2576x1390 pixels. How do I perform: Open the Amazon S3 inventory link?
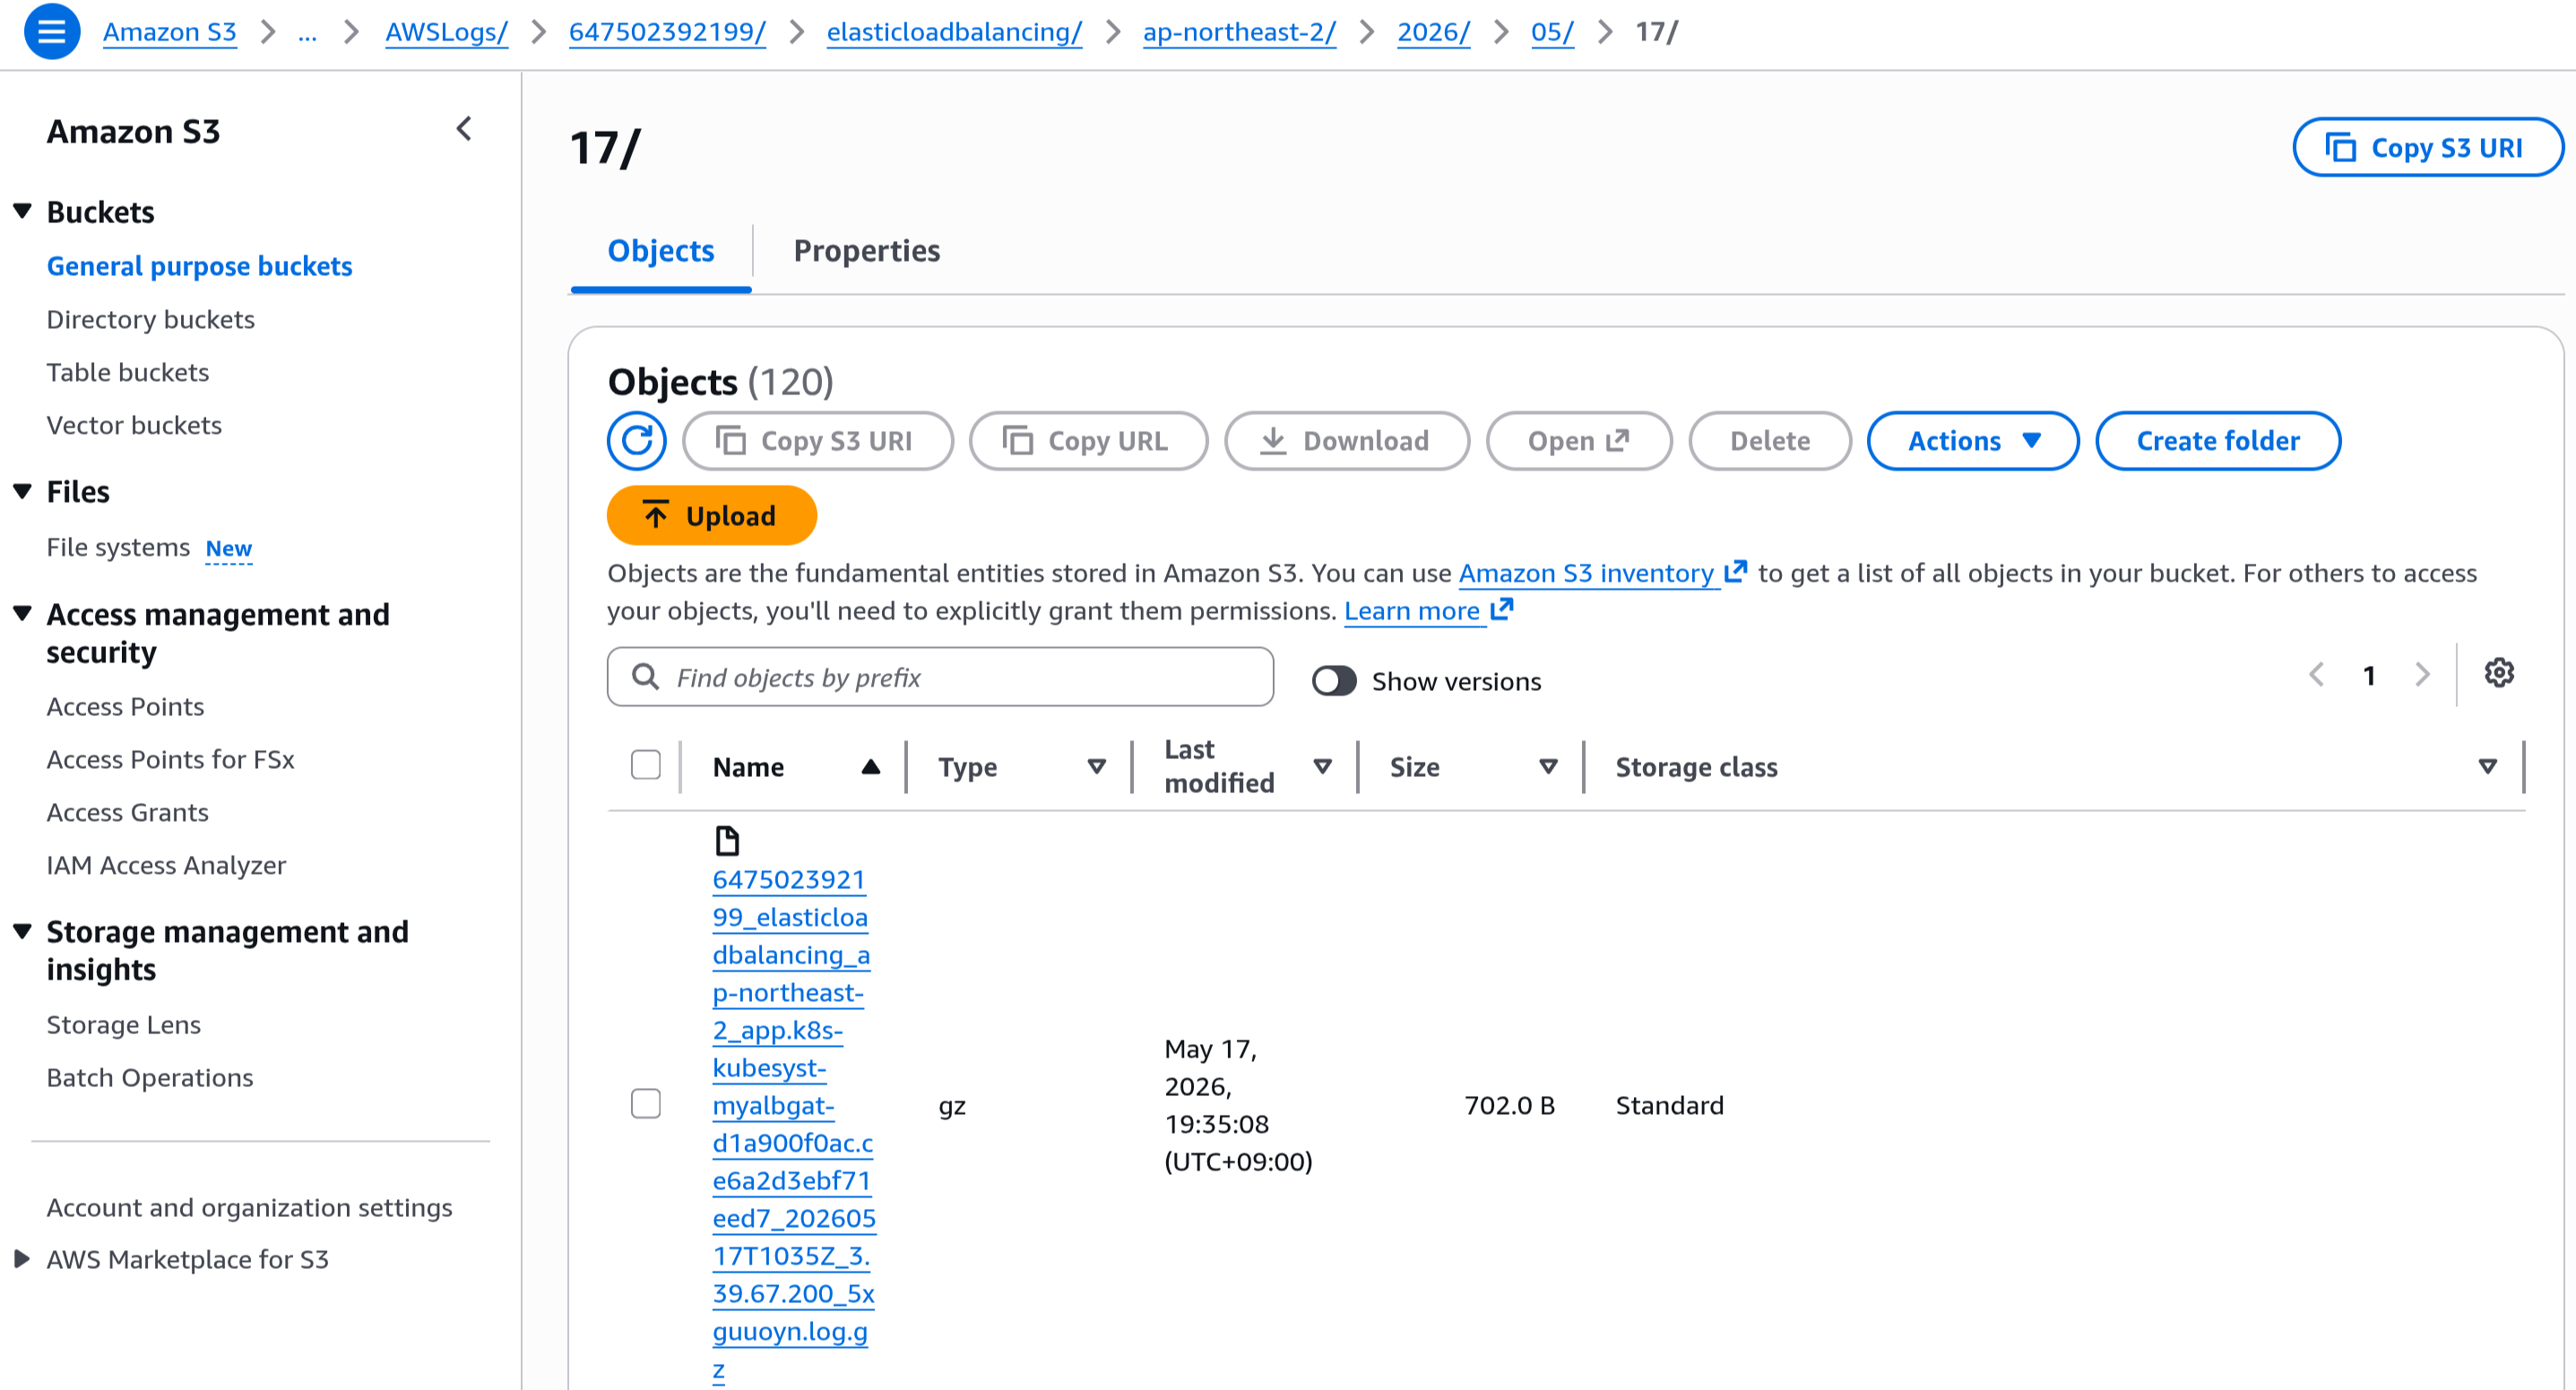1602,573
